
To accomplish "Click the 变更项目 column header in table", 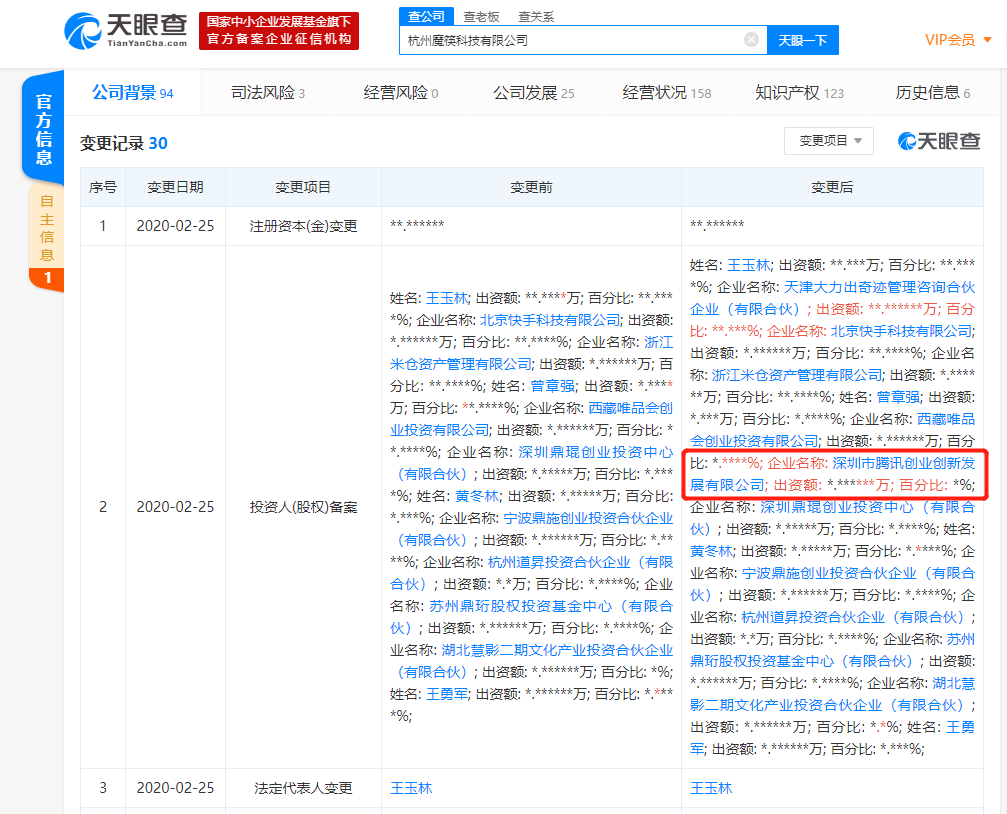I will pos(303,187).
